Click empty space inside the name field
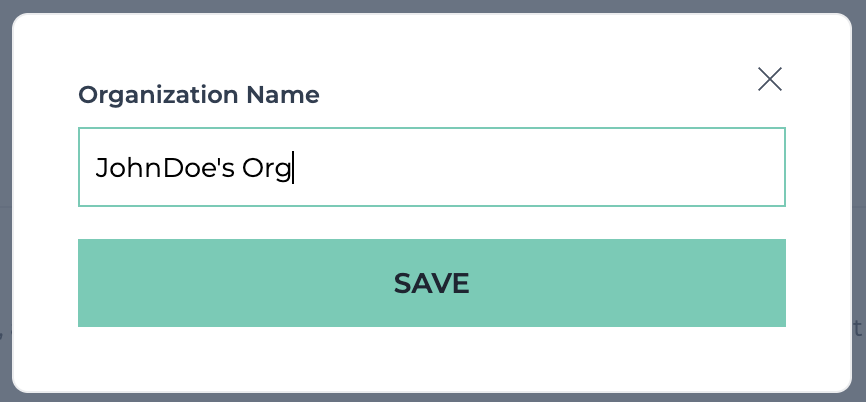The width and height of the screenshot is (866, 402). coord(541,167)
